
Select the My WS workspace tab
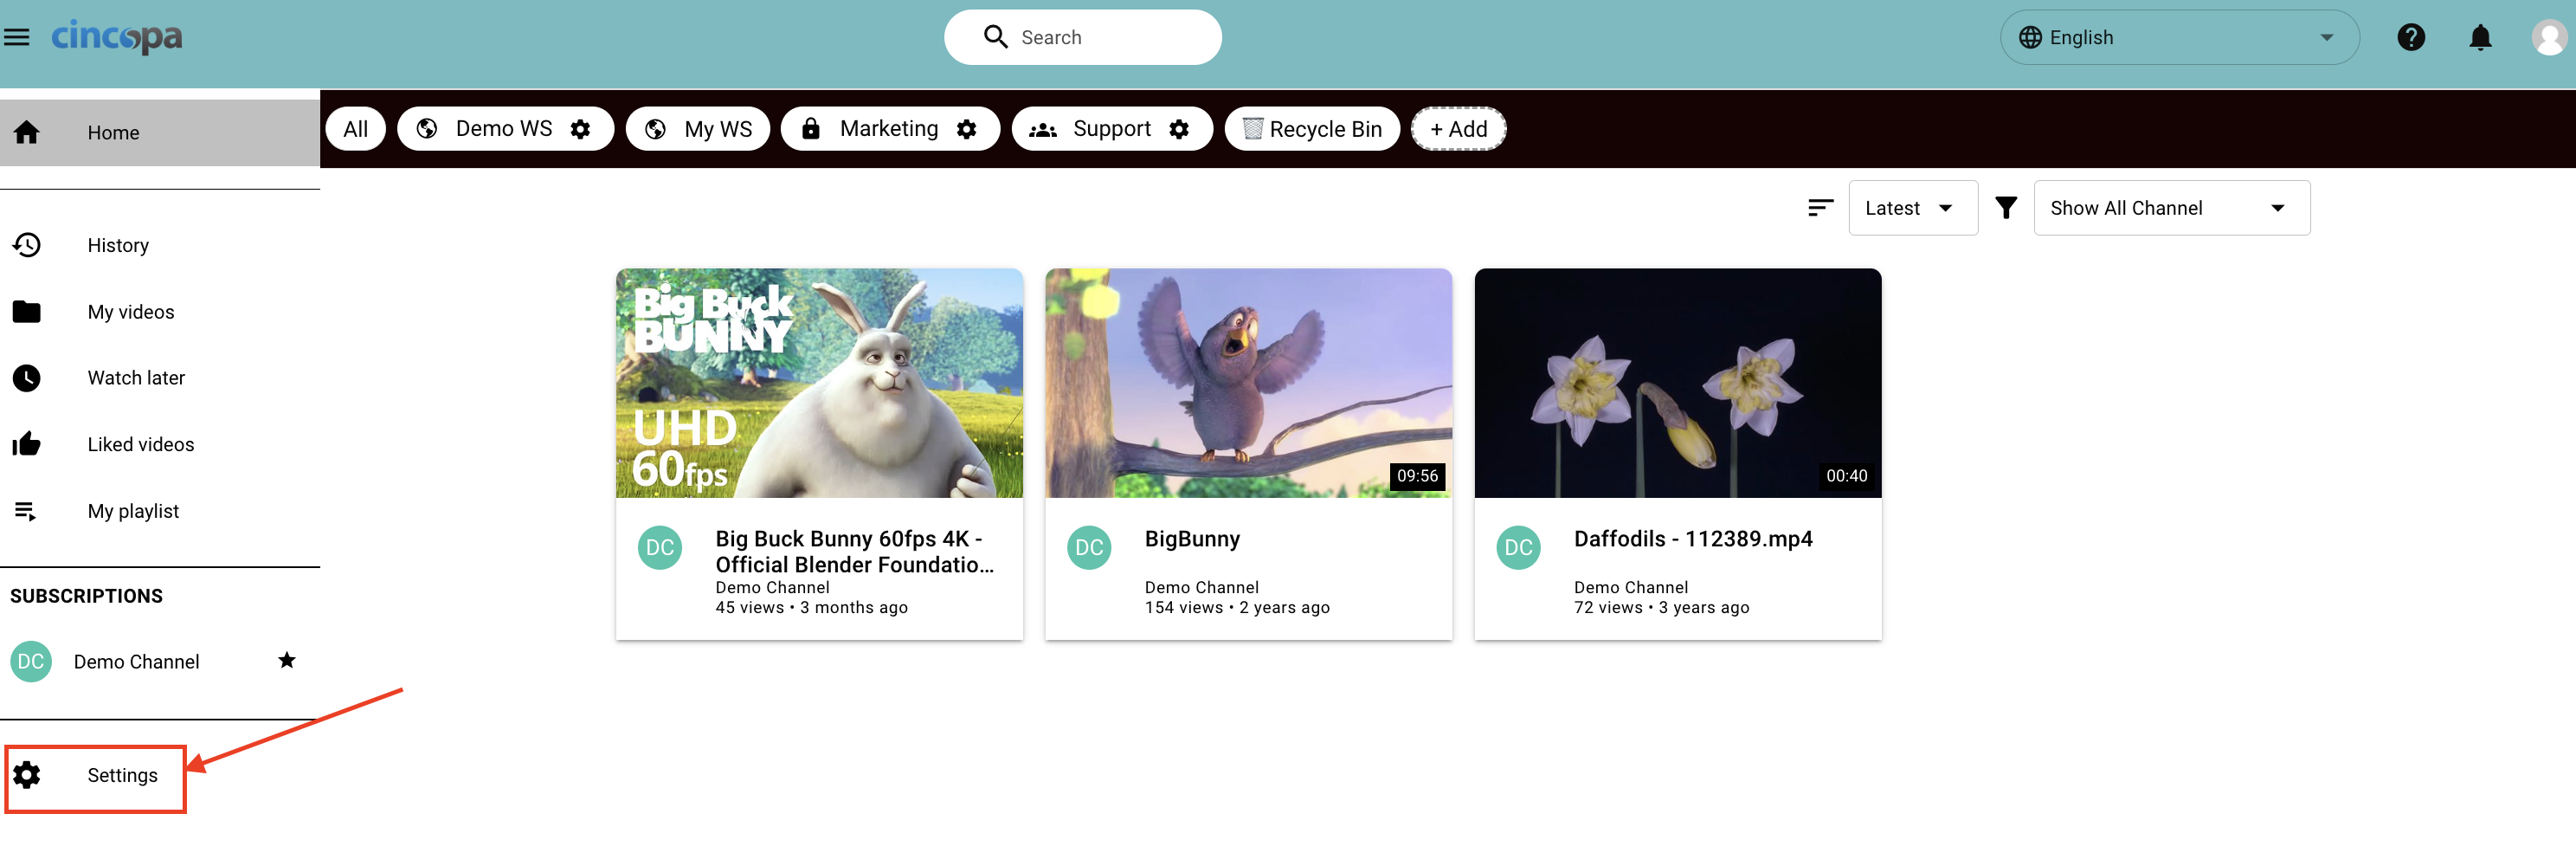(x=698, y=129)
